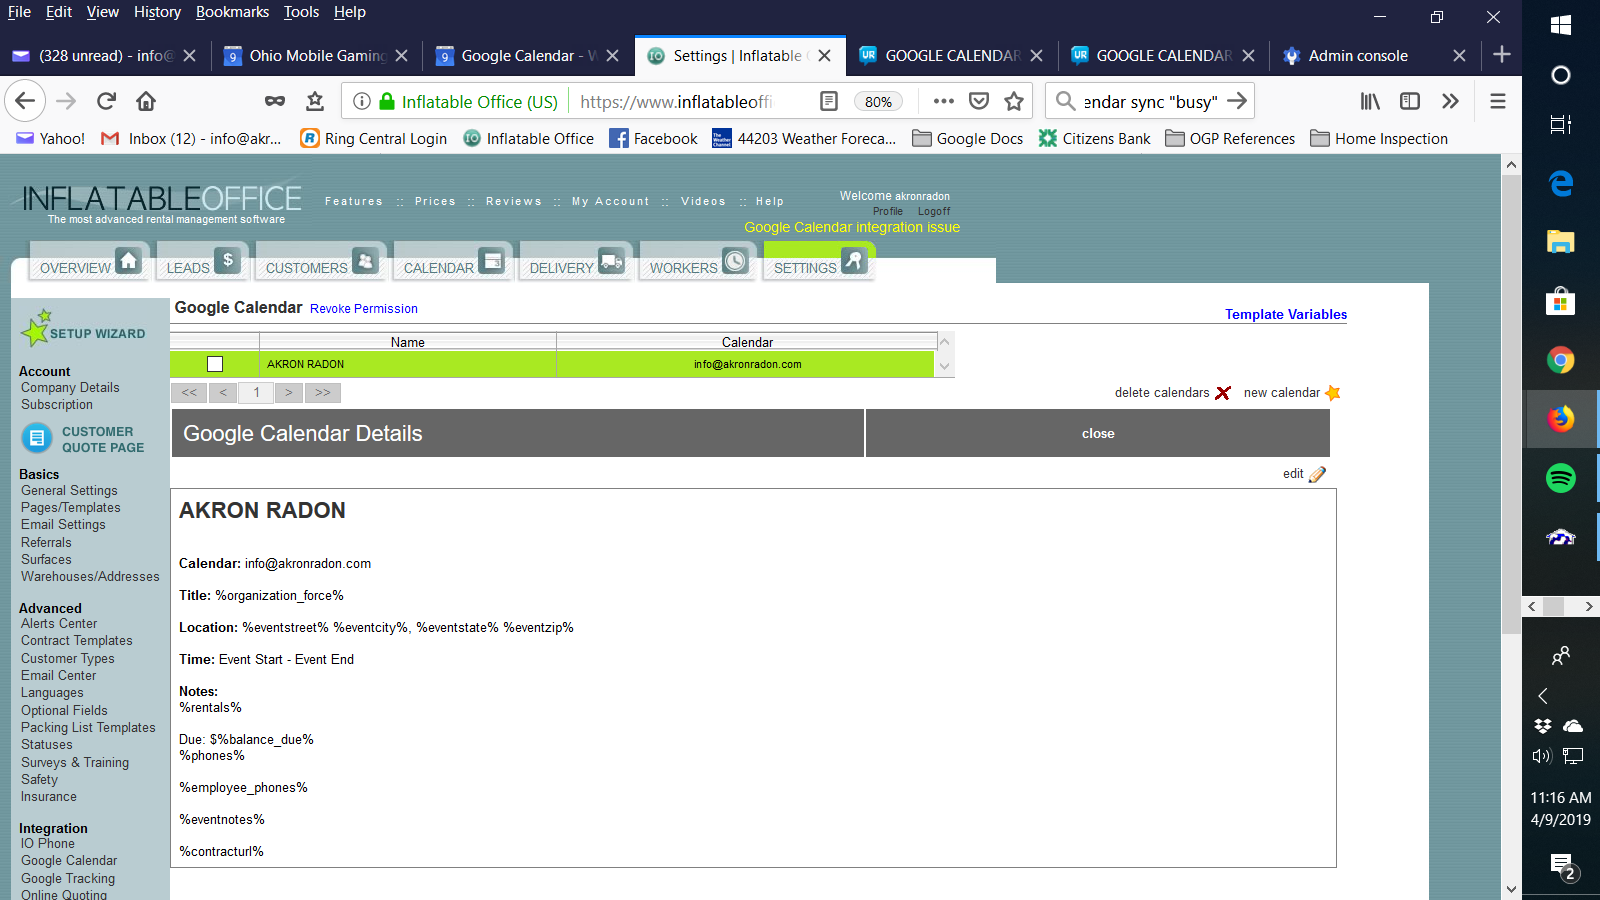
Task: Expand the bookmarks toolbar overflow chevron
Action: 1450,101
